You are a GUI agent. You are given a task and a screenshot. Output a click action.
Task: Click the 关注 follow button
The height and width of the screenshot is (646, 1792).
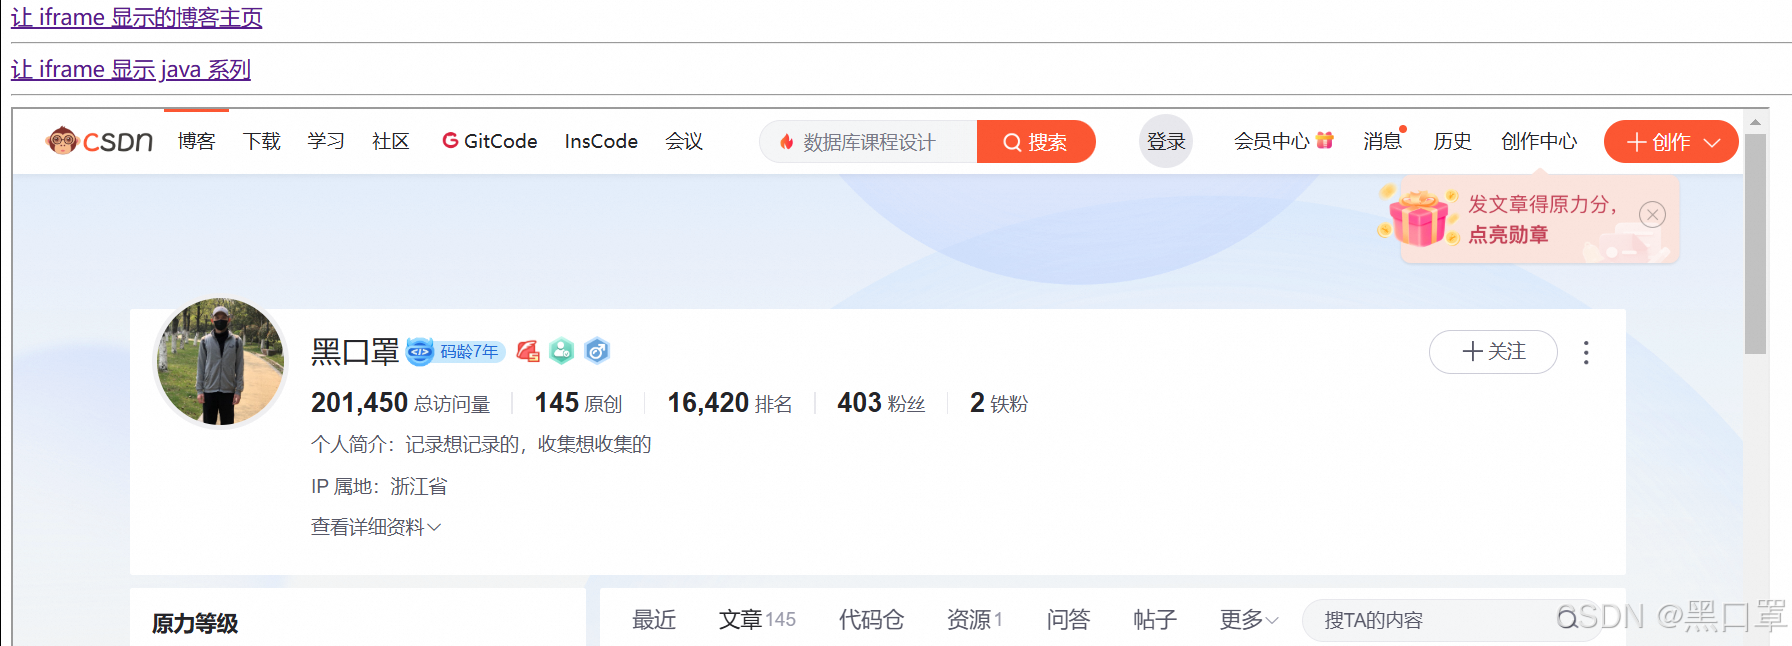1493,352
